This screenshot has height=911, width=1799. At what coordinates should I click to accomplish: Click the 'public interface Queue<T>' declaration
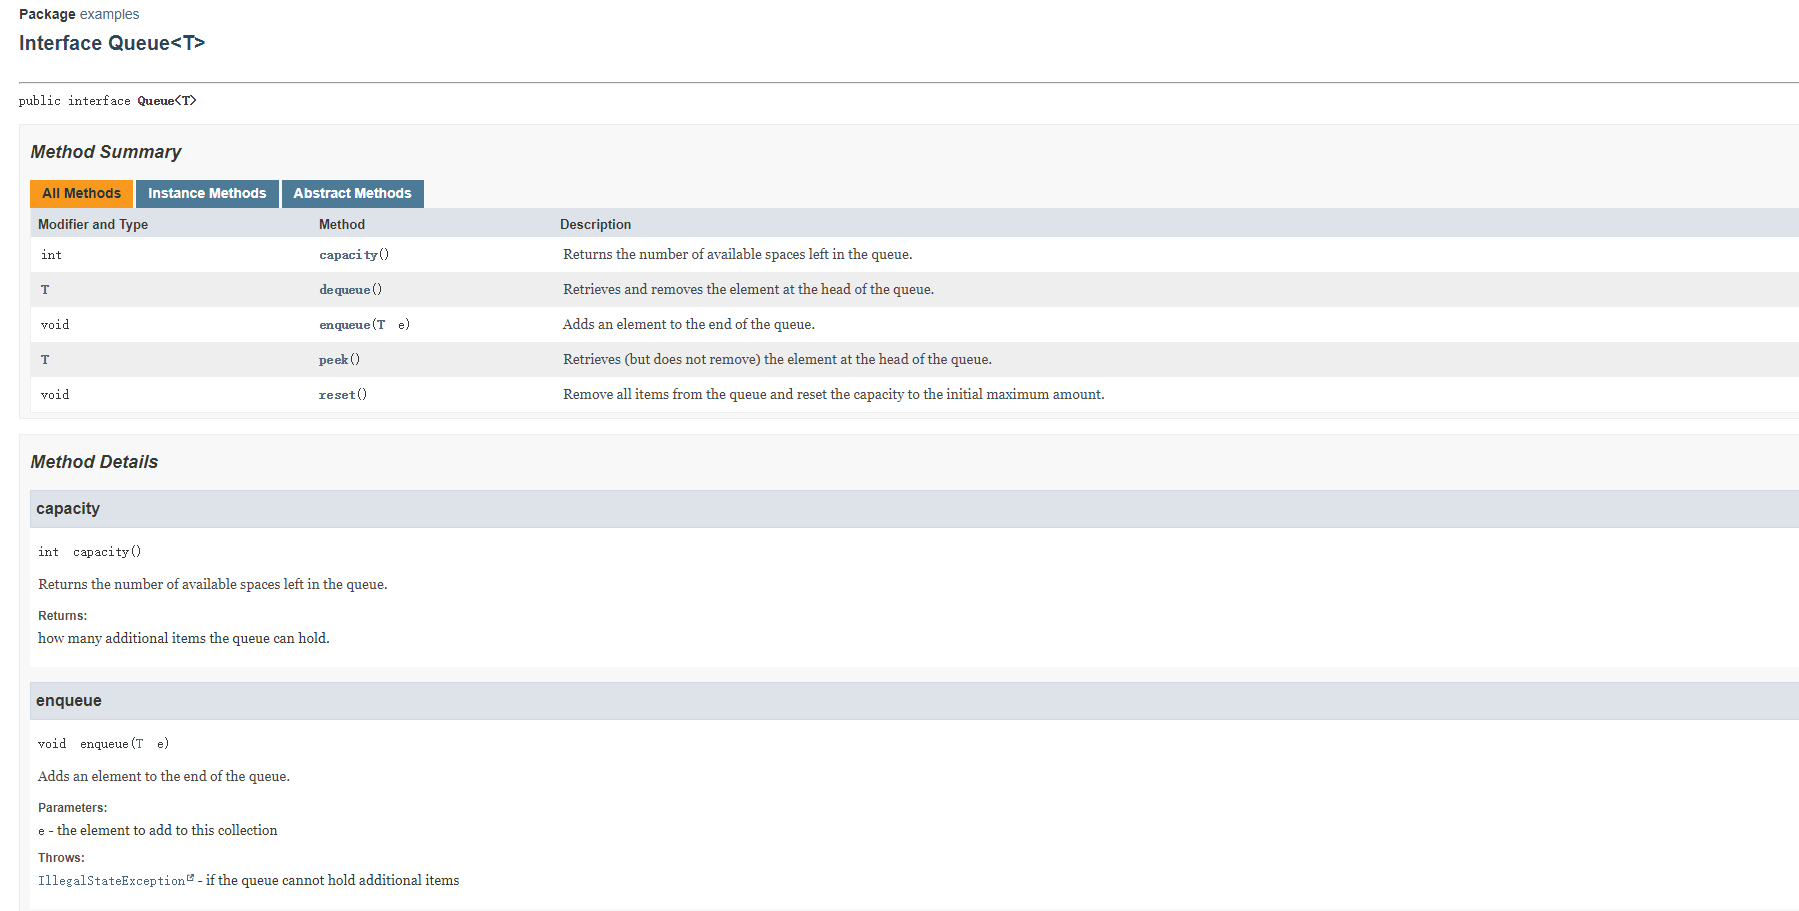[x=108, y=101]
